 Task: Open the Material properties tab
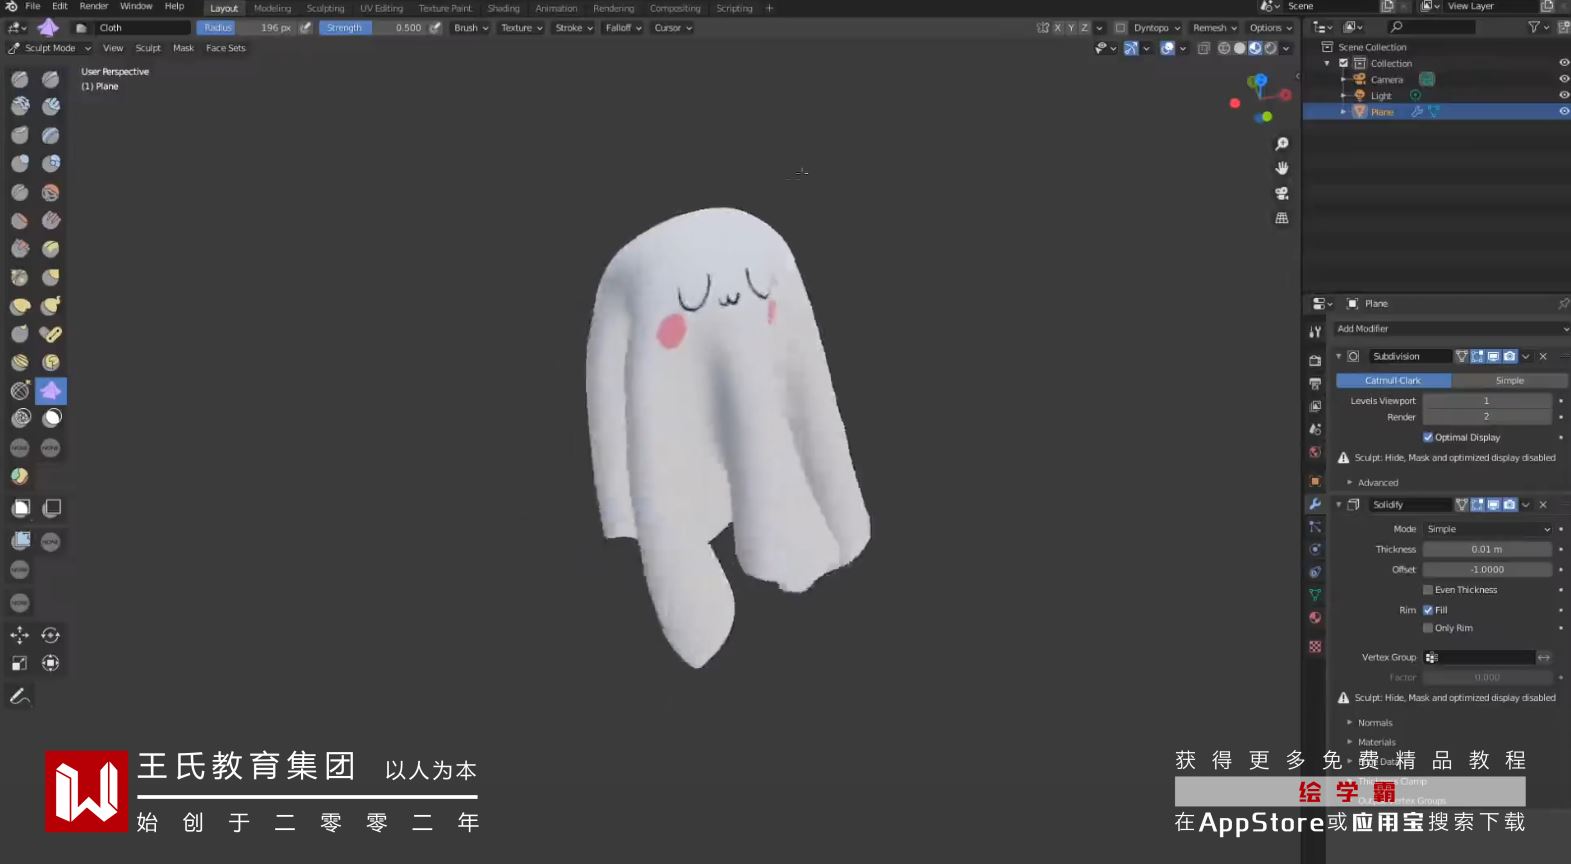coord(1315,617)
